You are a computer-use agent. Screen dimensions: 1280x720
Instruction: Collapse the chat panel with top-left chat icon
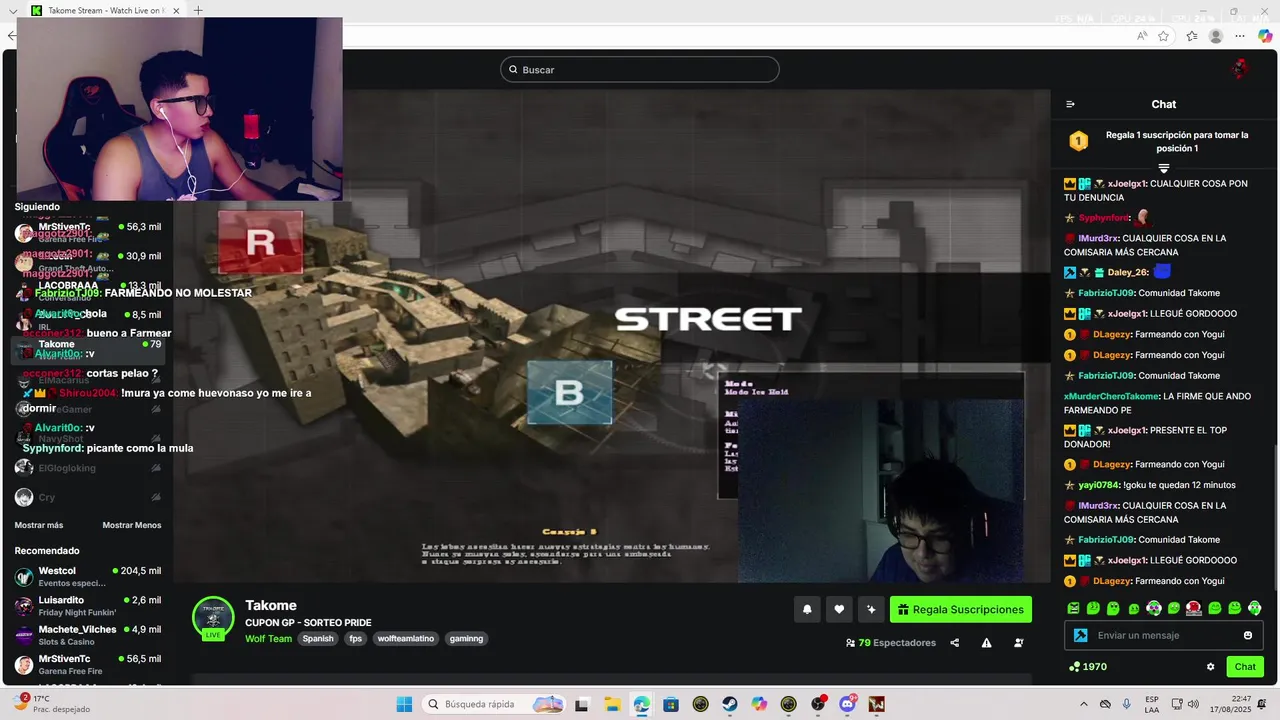point(1070,104)
